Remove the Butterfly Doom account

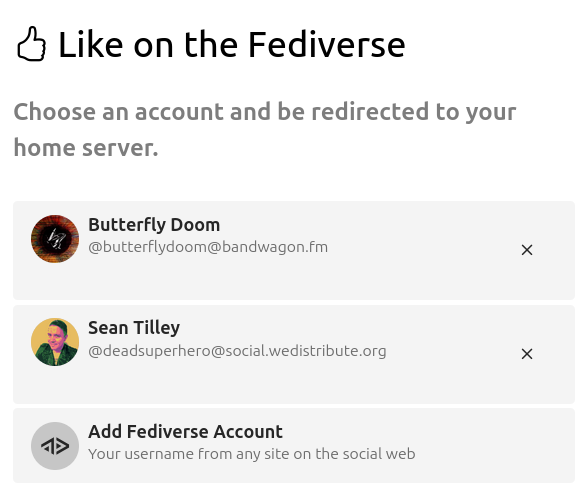527,250
